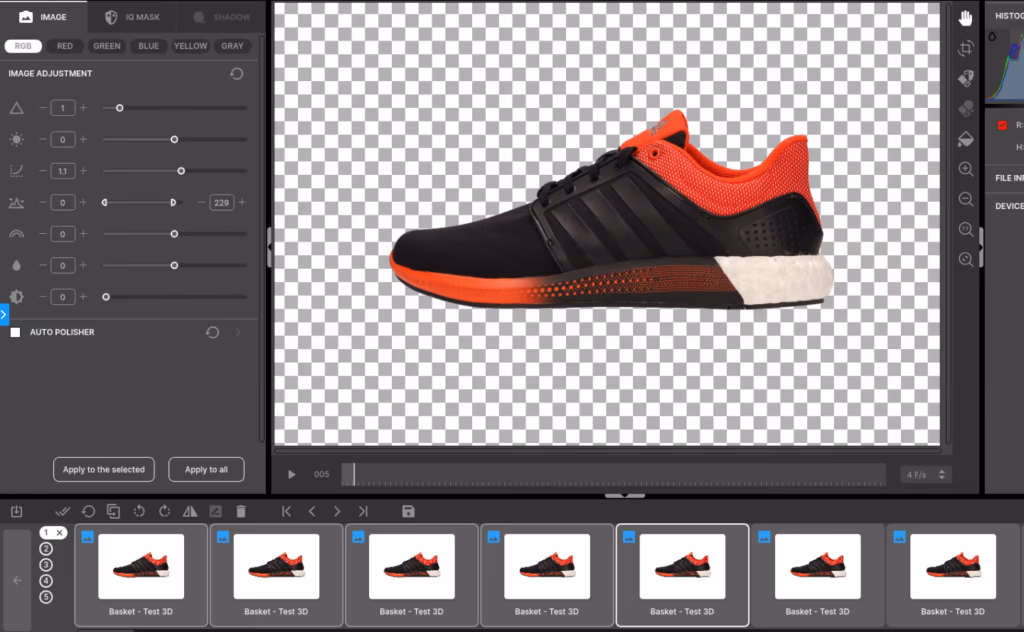Click the zoom in magnifier icon

tap(966, 169)
